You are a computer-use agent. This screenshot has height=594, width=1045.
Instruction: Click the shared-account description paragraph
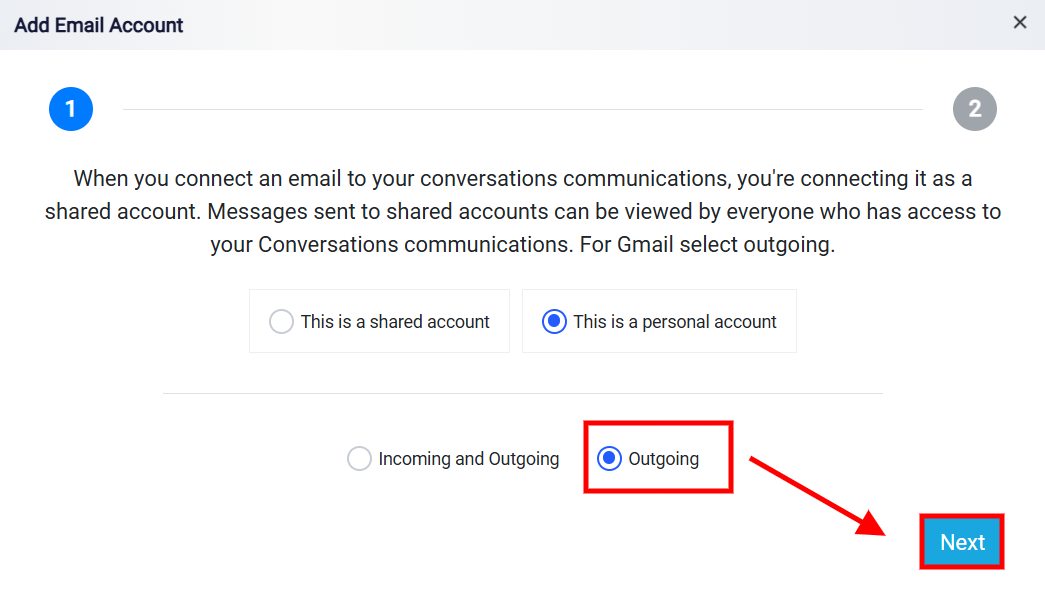click(x=522, y=211)
